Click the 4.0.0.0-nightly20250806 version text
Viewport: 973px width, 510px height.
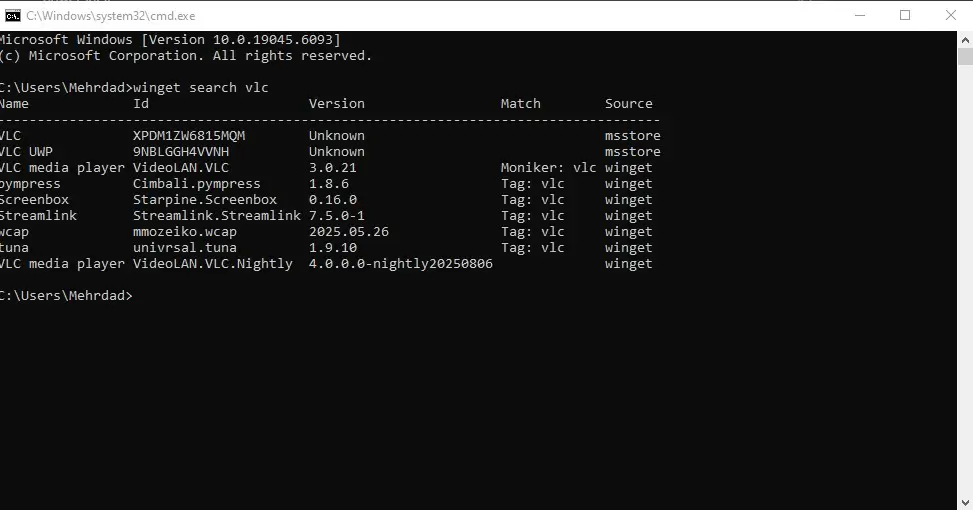coord(400,264)
